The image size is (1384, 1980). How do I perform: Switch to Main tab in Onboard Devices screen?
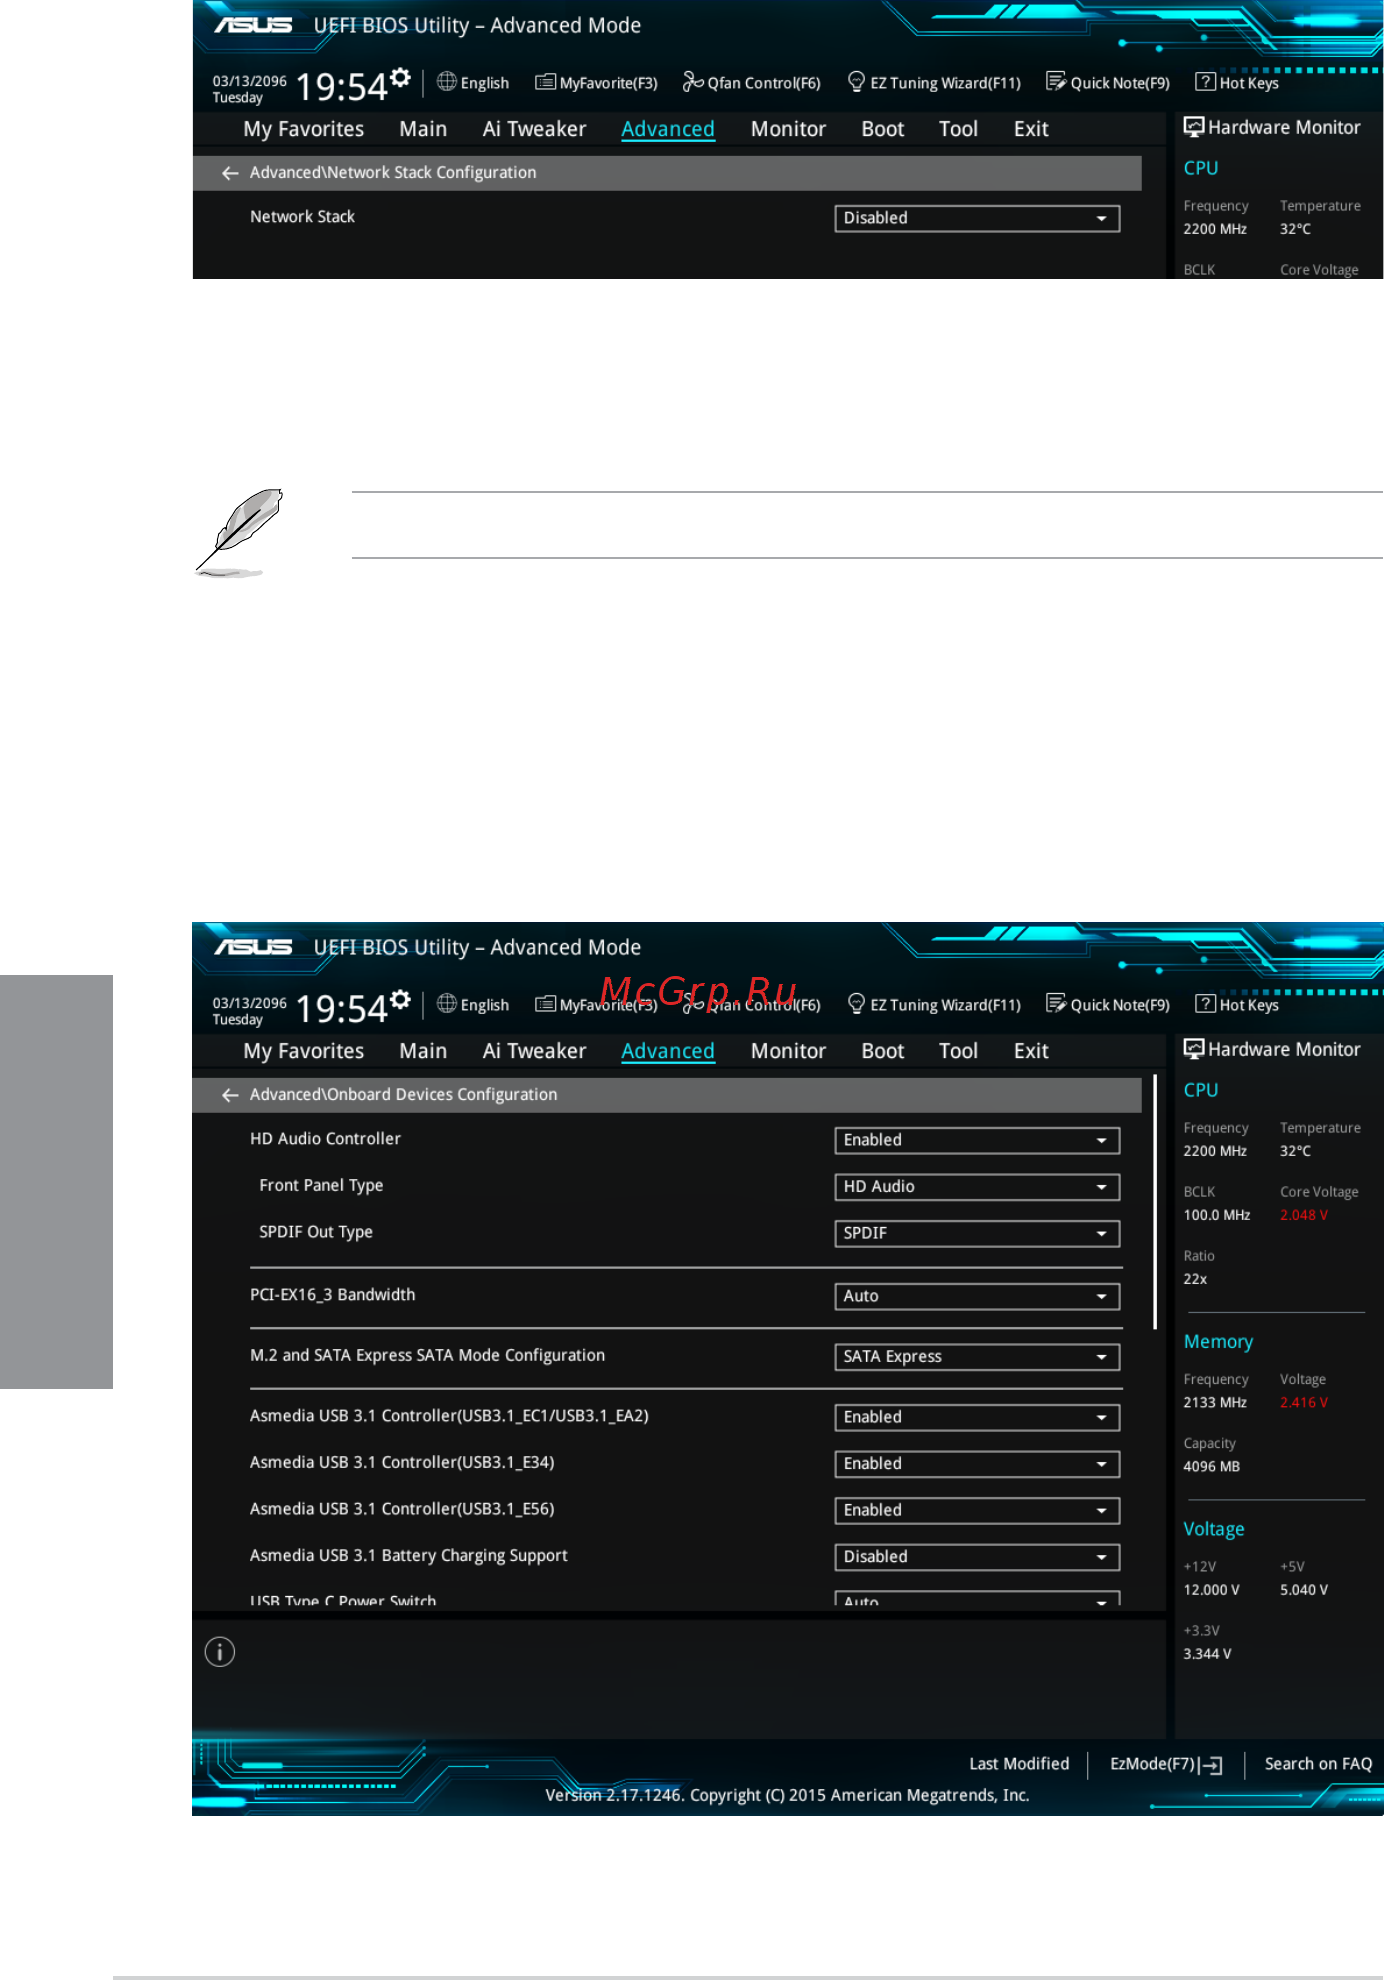click(x=423, y=1051)
